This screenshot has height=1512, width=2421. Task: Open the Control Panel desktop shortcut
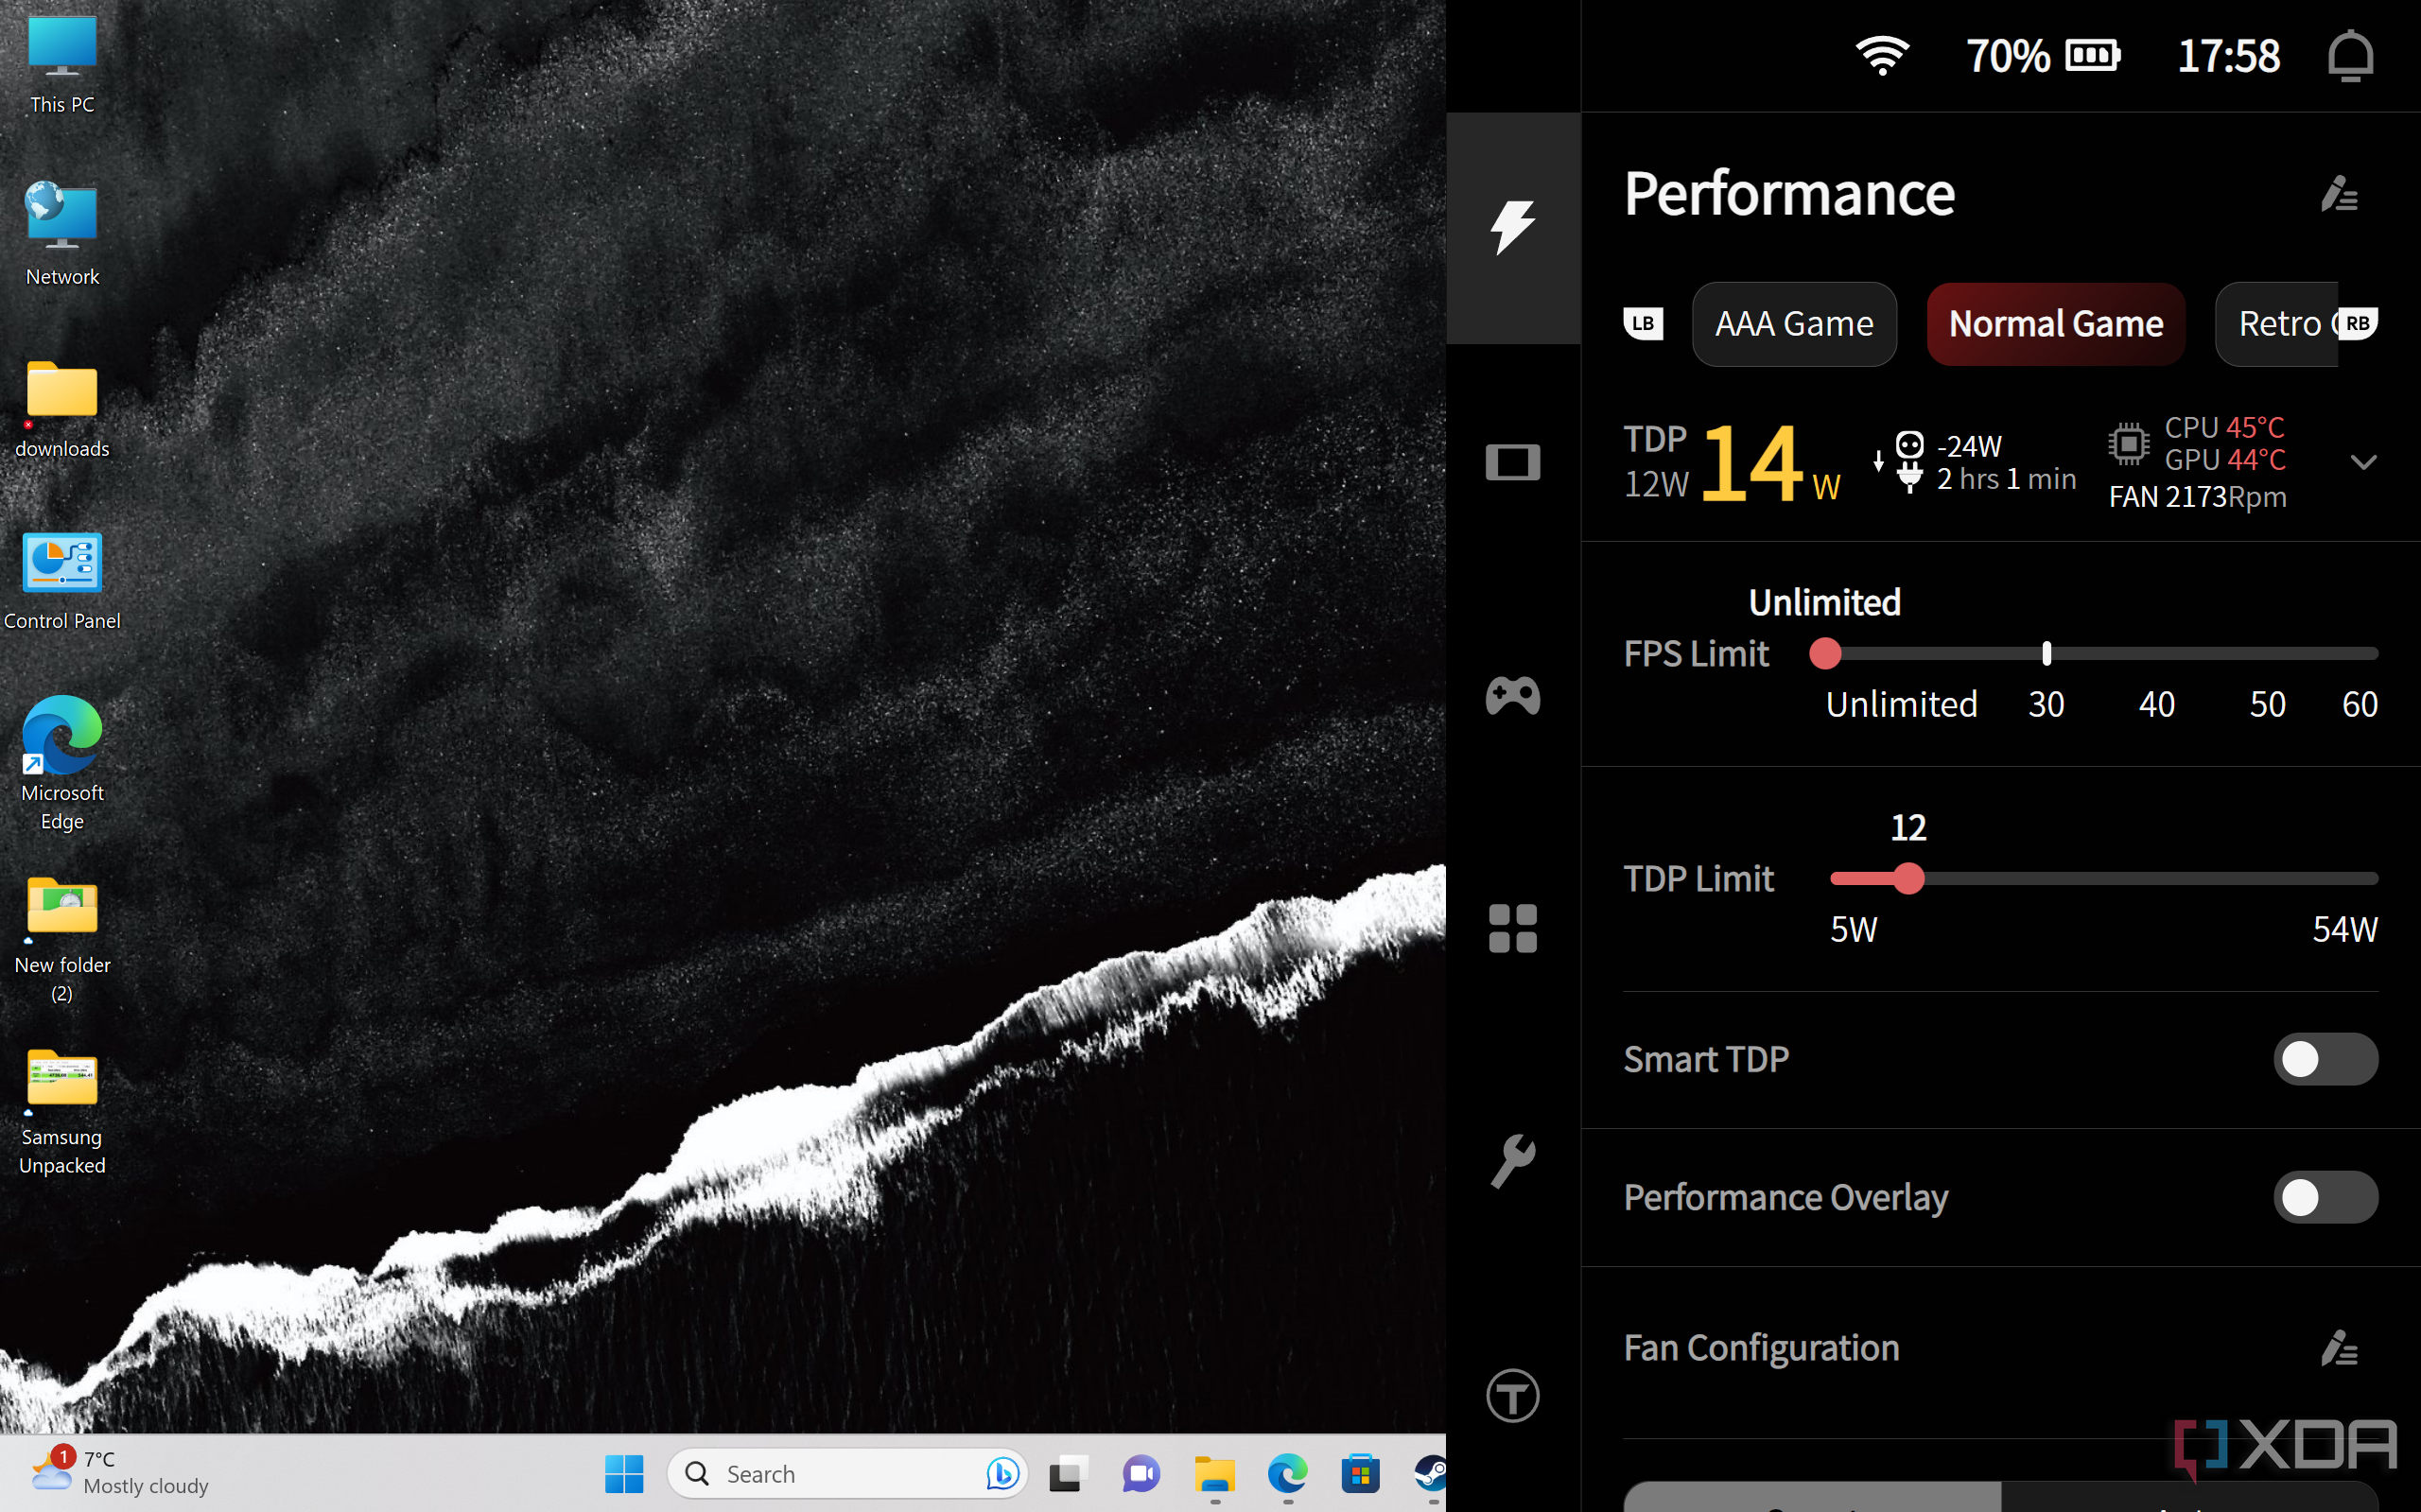62,580
